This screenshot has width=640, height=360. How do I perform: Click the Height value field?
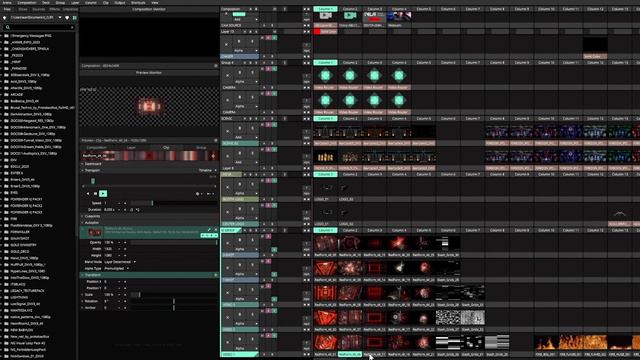pos(109,256)
